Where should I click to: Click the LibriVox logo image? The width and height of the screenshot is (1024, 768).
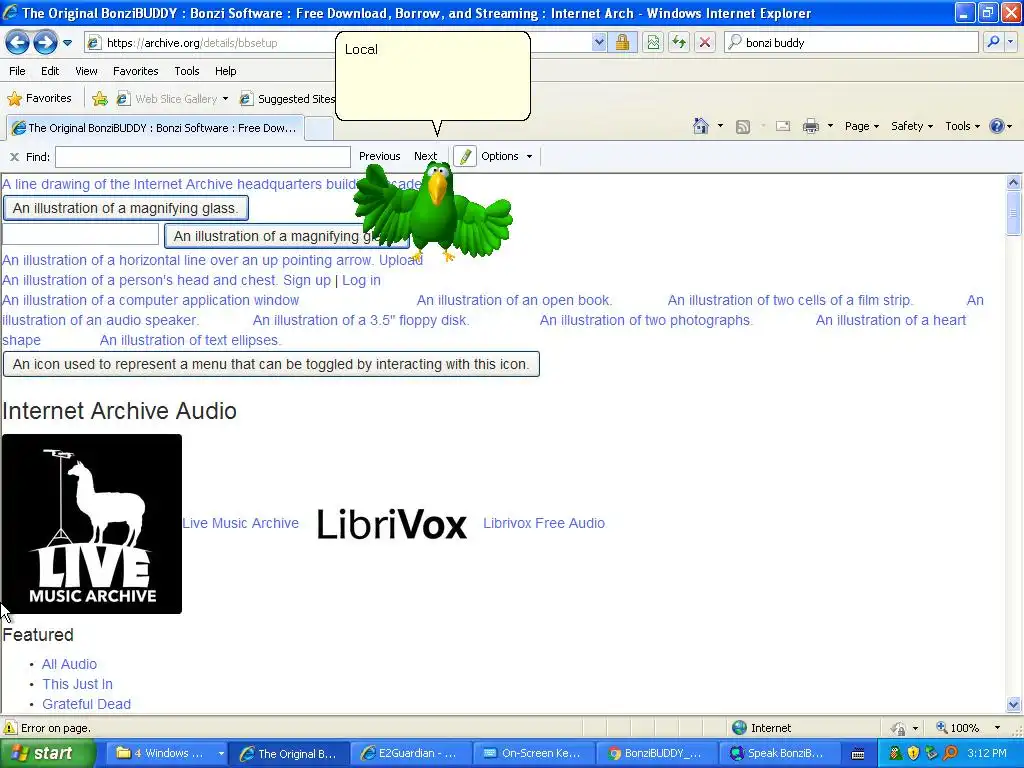point(392,524)
